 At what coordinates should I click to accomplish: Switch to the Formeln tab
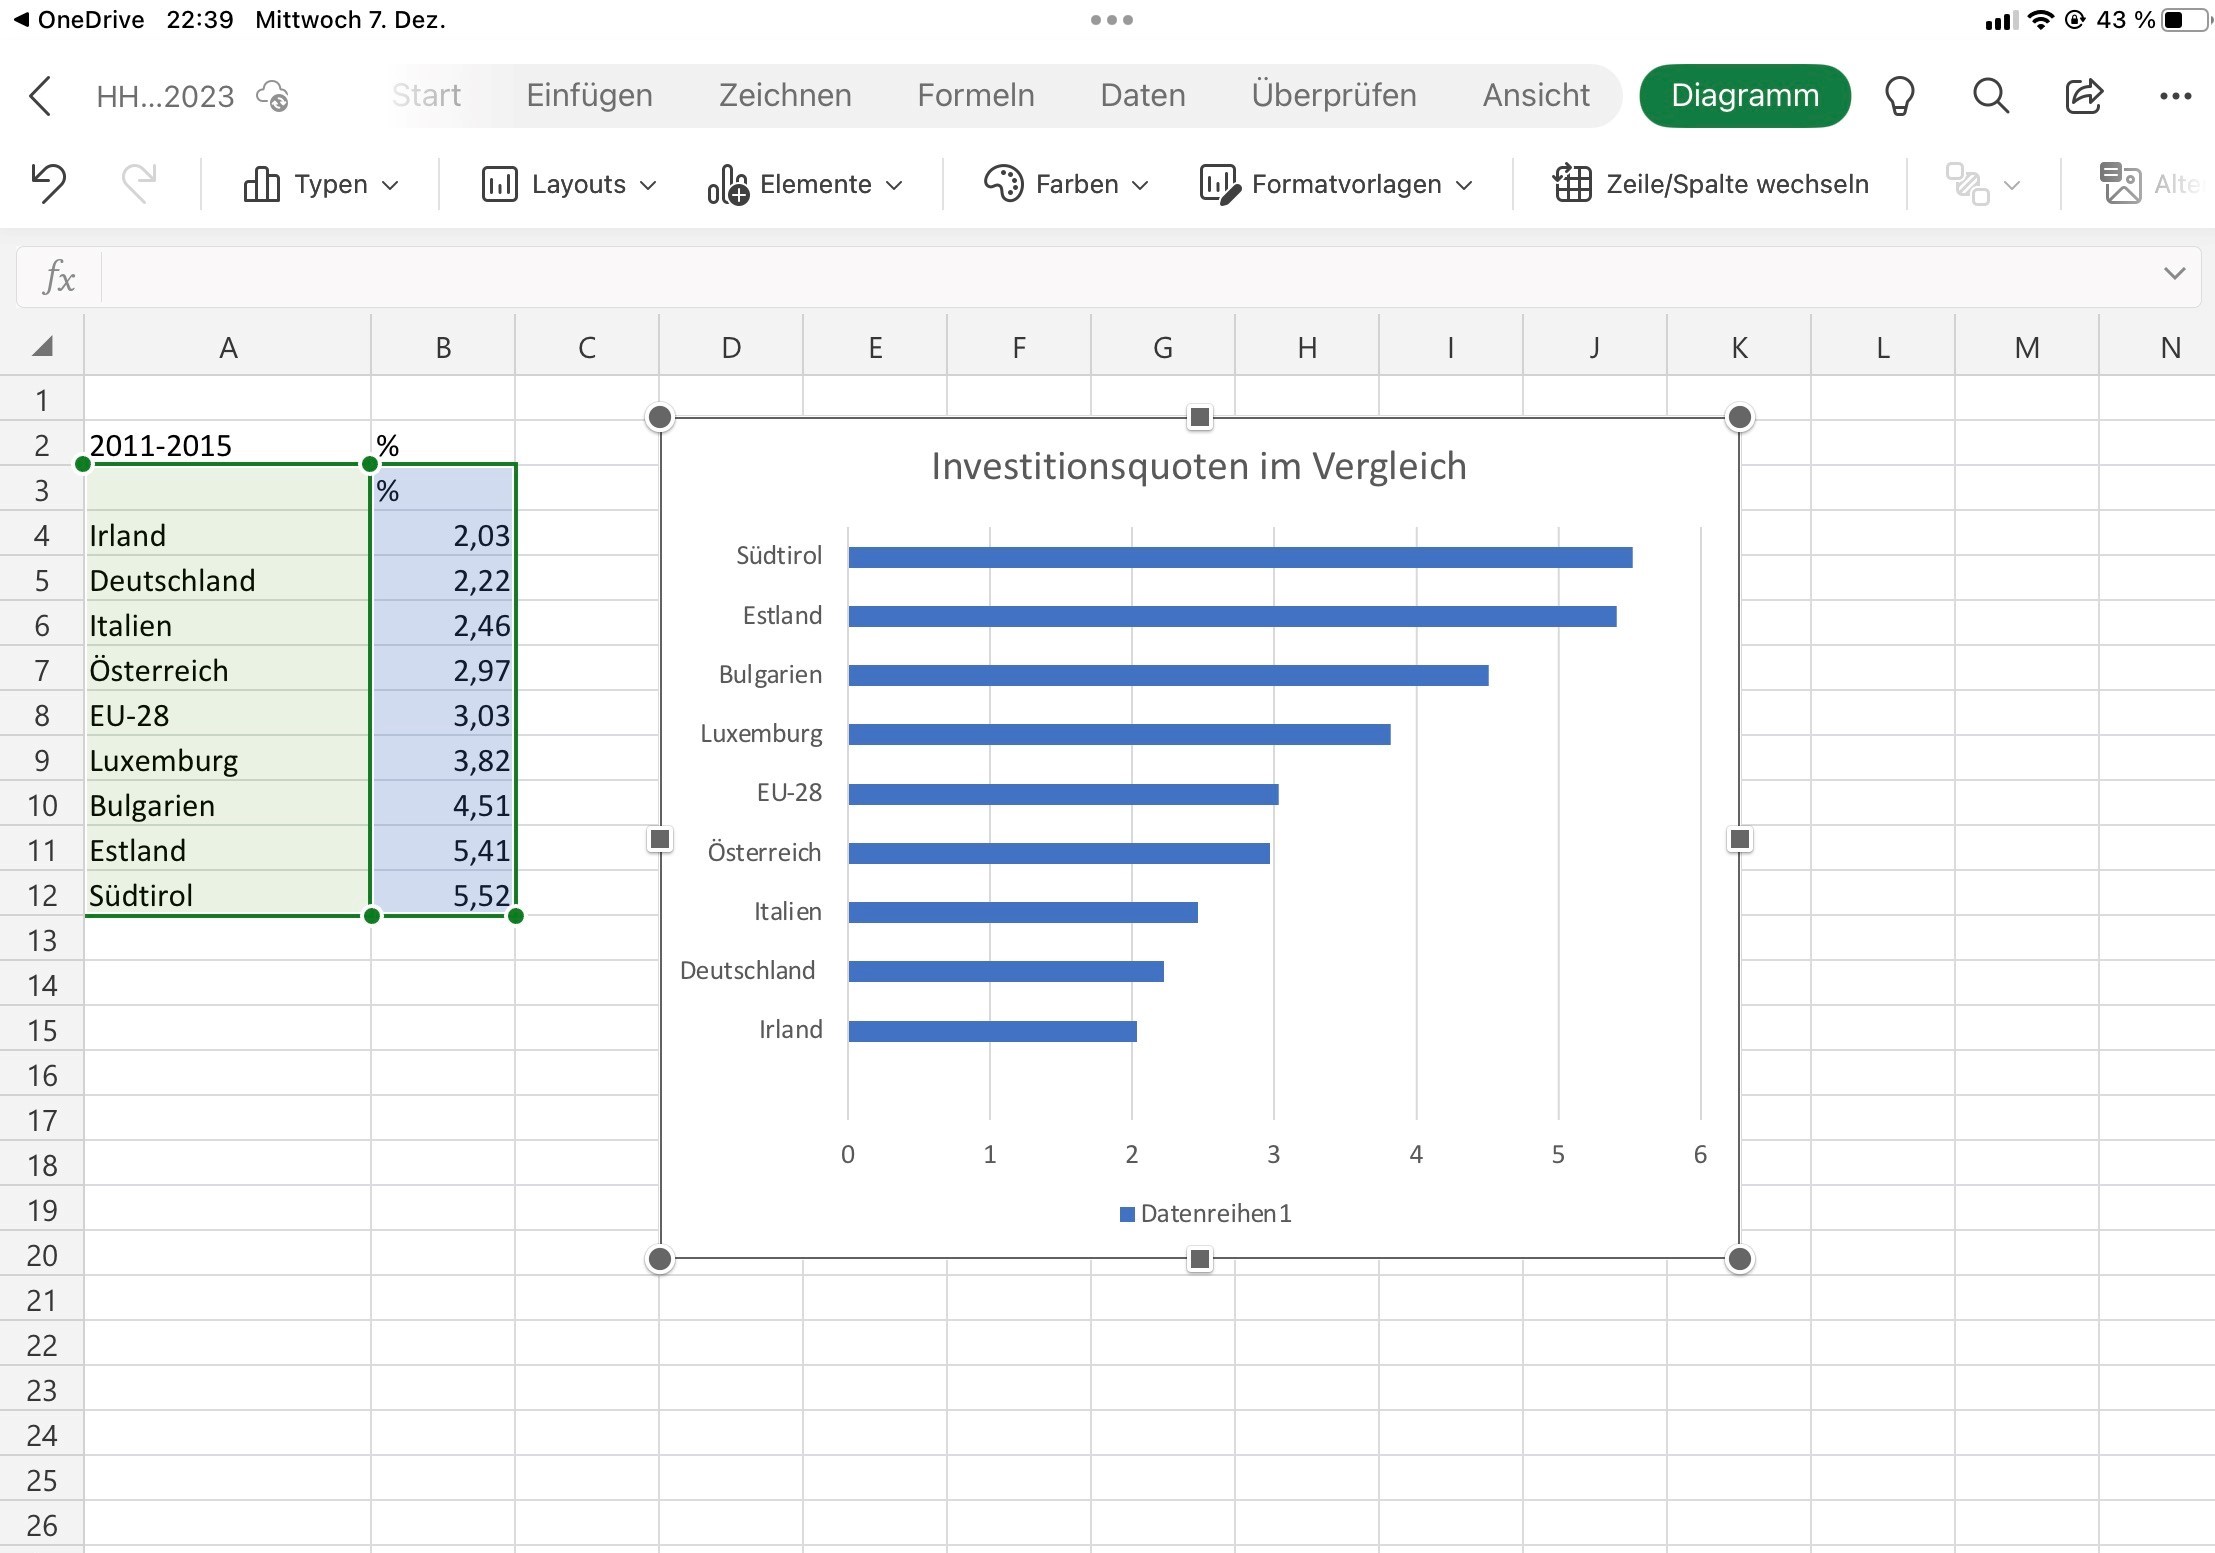pos(976,95)
